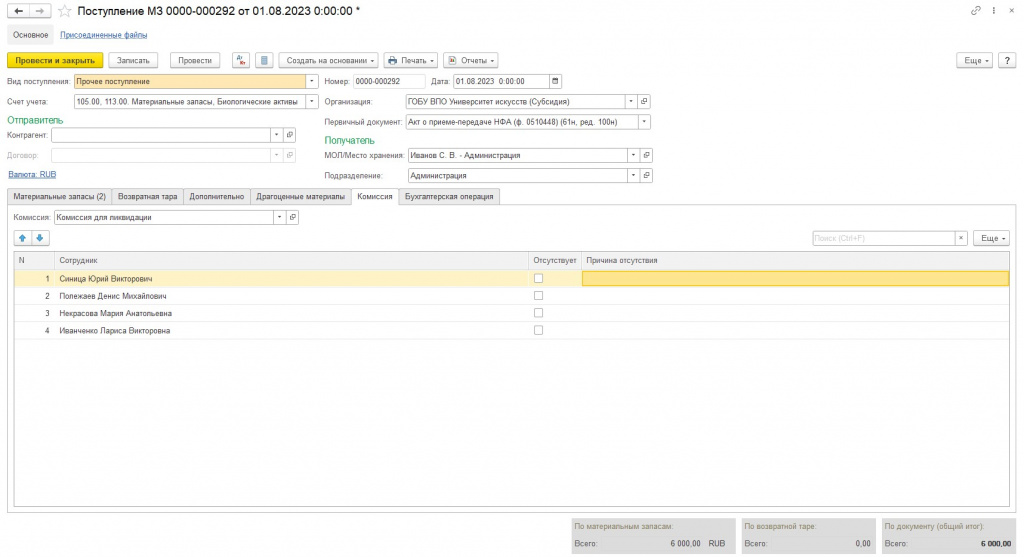Screen dimensions: 1024x557
Task: Move commission member down with blue arrow
Action: (x=40, y=238)
